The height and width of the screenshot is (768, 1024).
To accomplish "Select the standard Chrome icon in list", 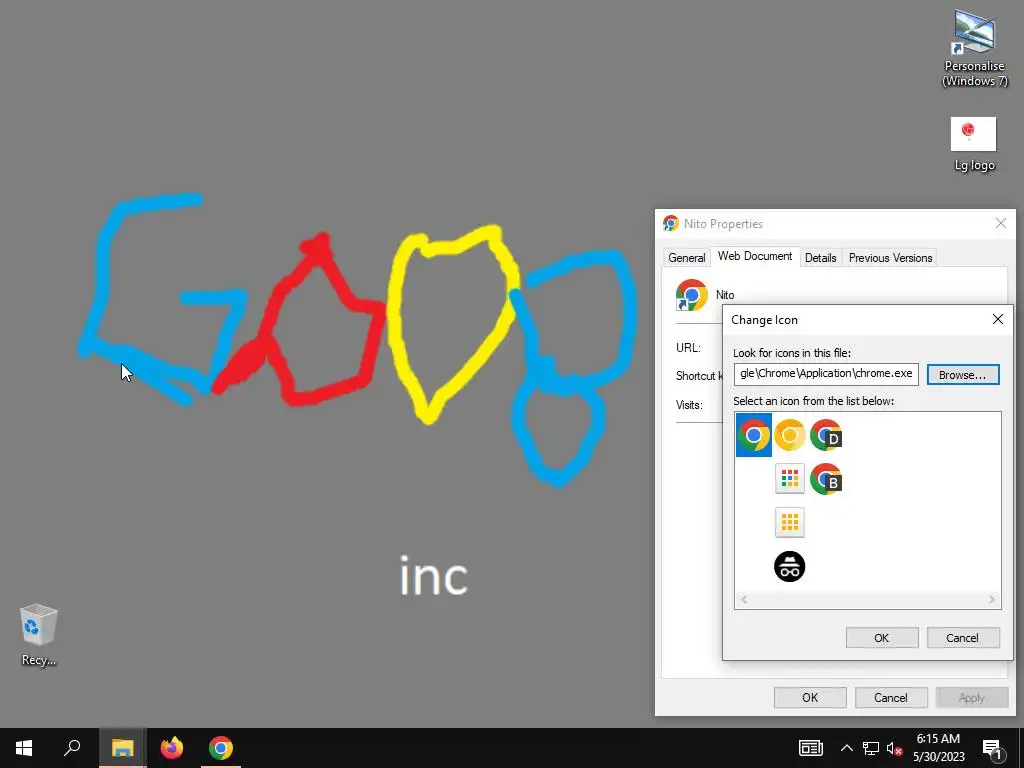I will (754, 435).
